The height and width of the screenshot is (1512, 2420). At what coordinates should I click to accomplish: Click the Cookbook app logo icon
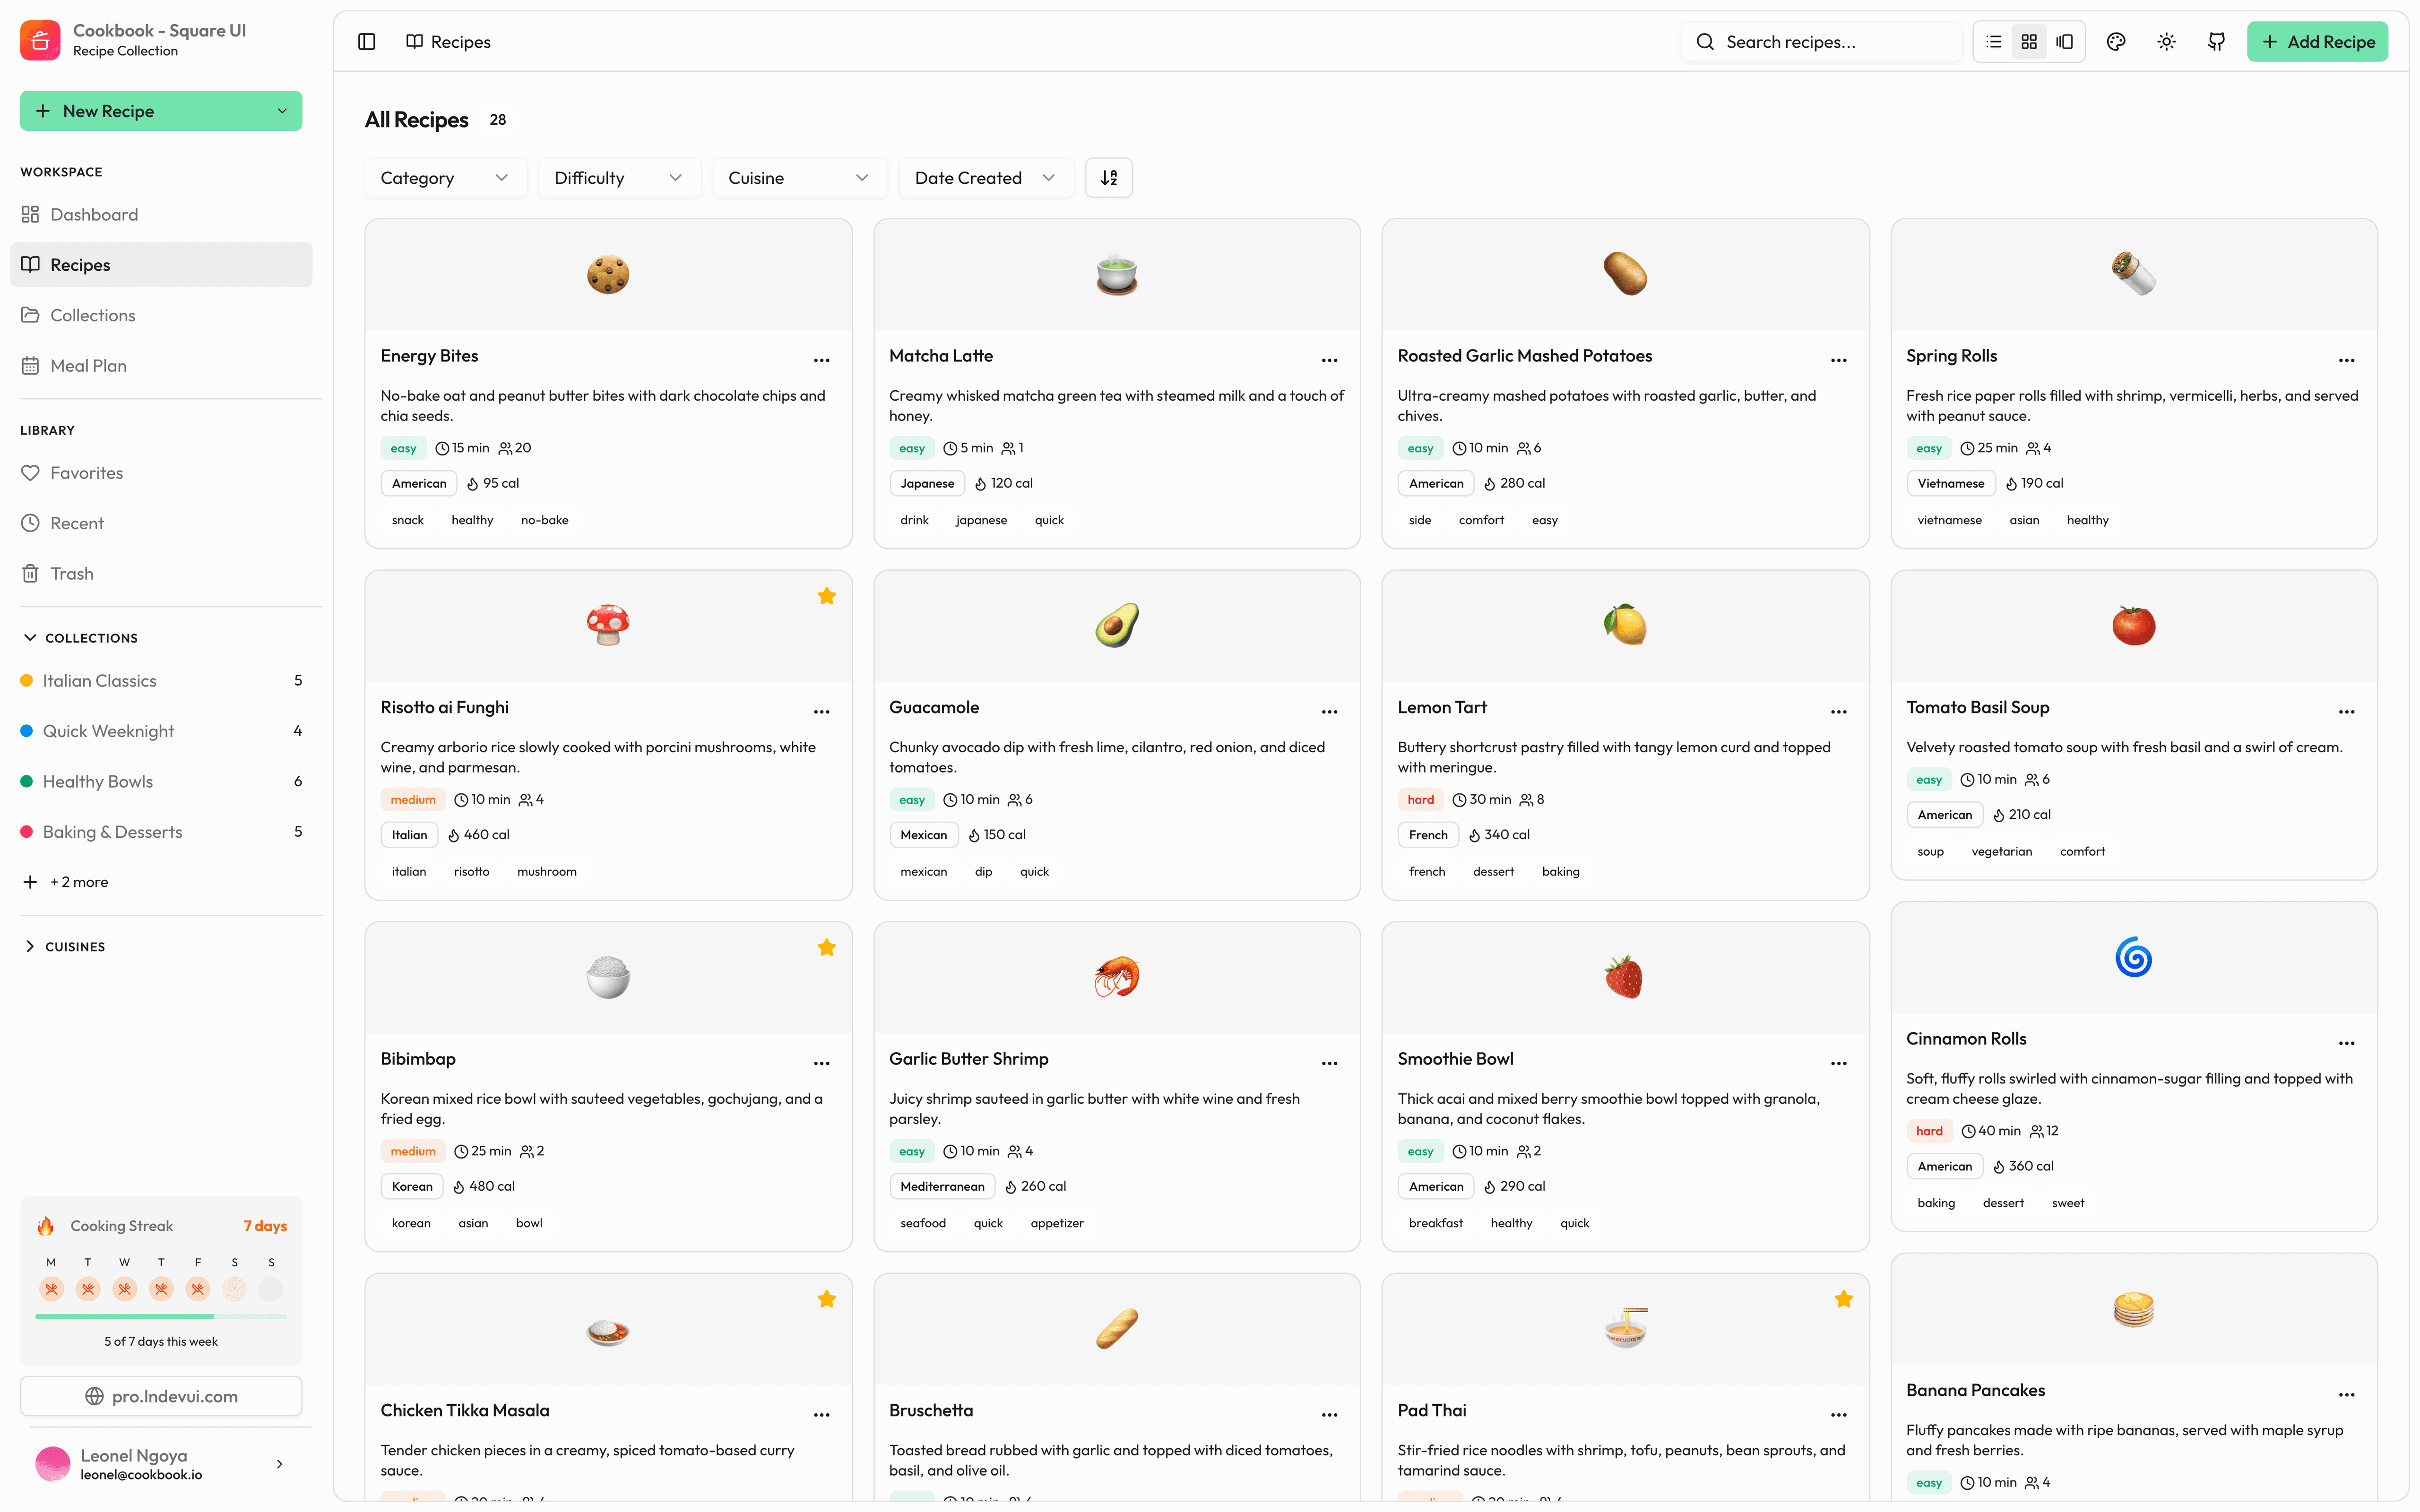tap(40, 40)
